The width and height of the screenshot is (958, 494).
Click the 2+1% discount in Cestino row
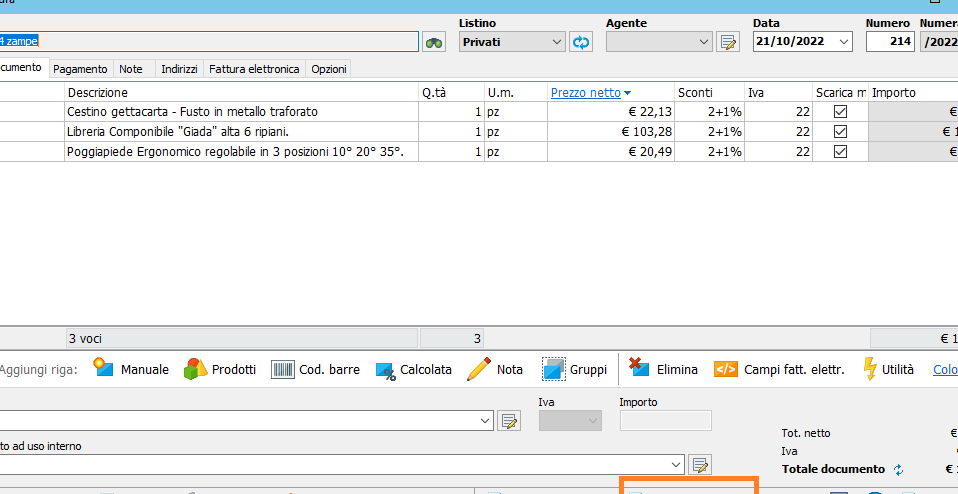709,112
